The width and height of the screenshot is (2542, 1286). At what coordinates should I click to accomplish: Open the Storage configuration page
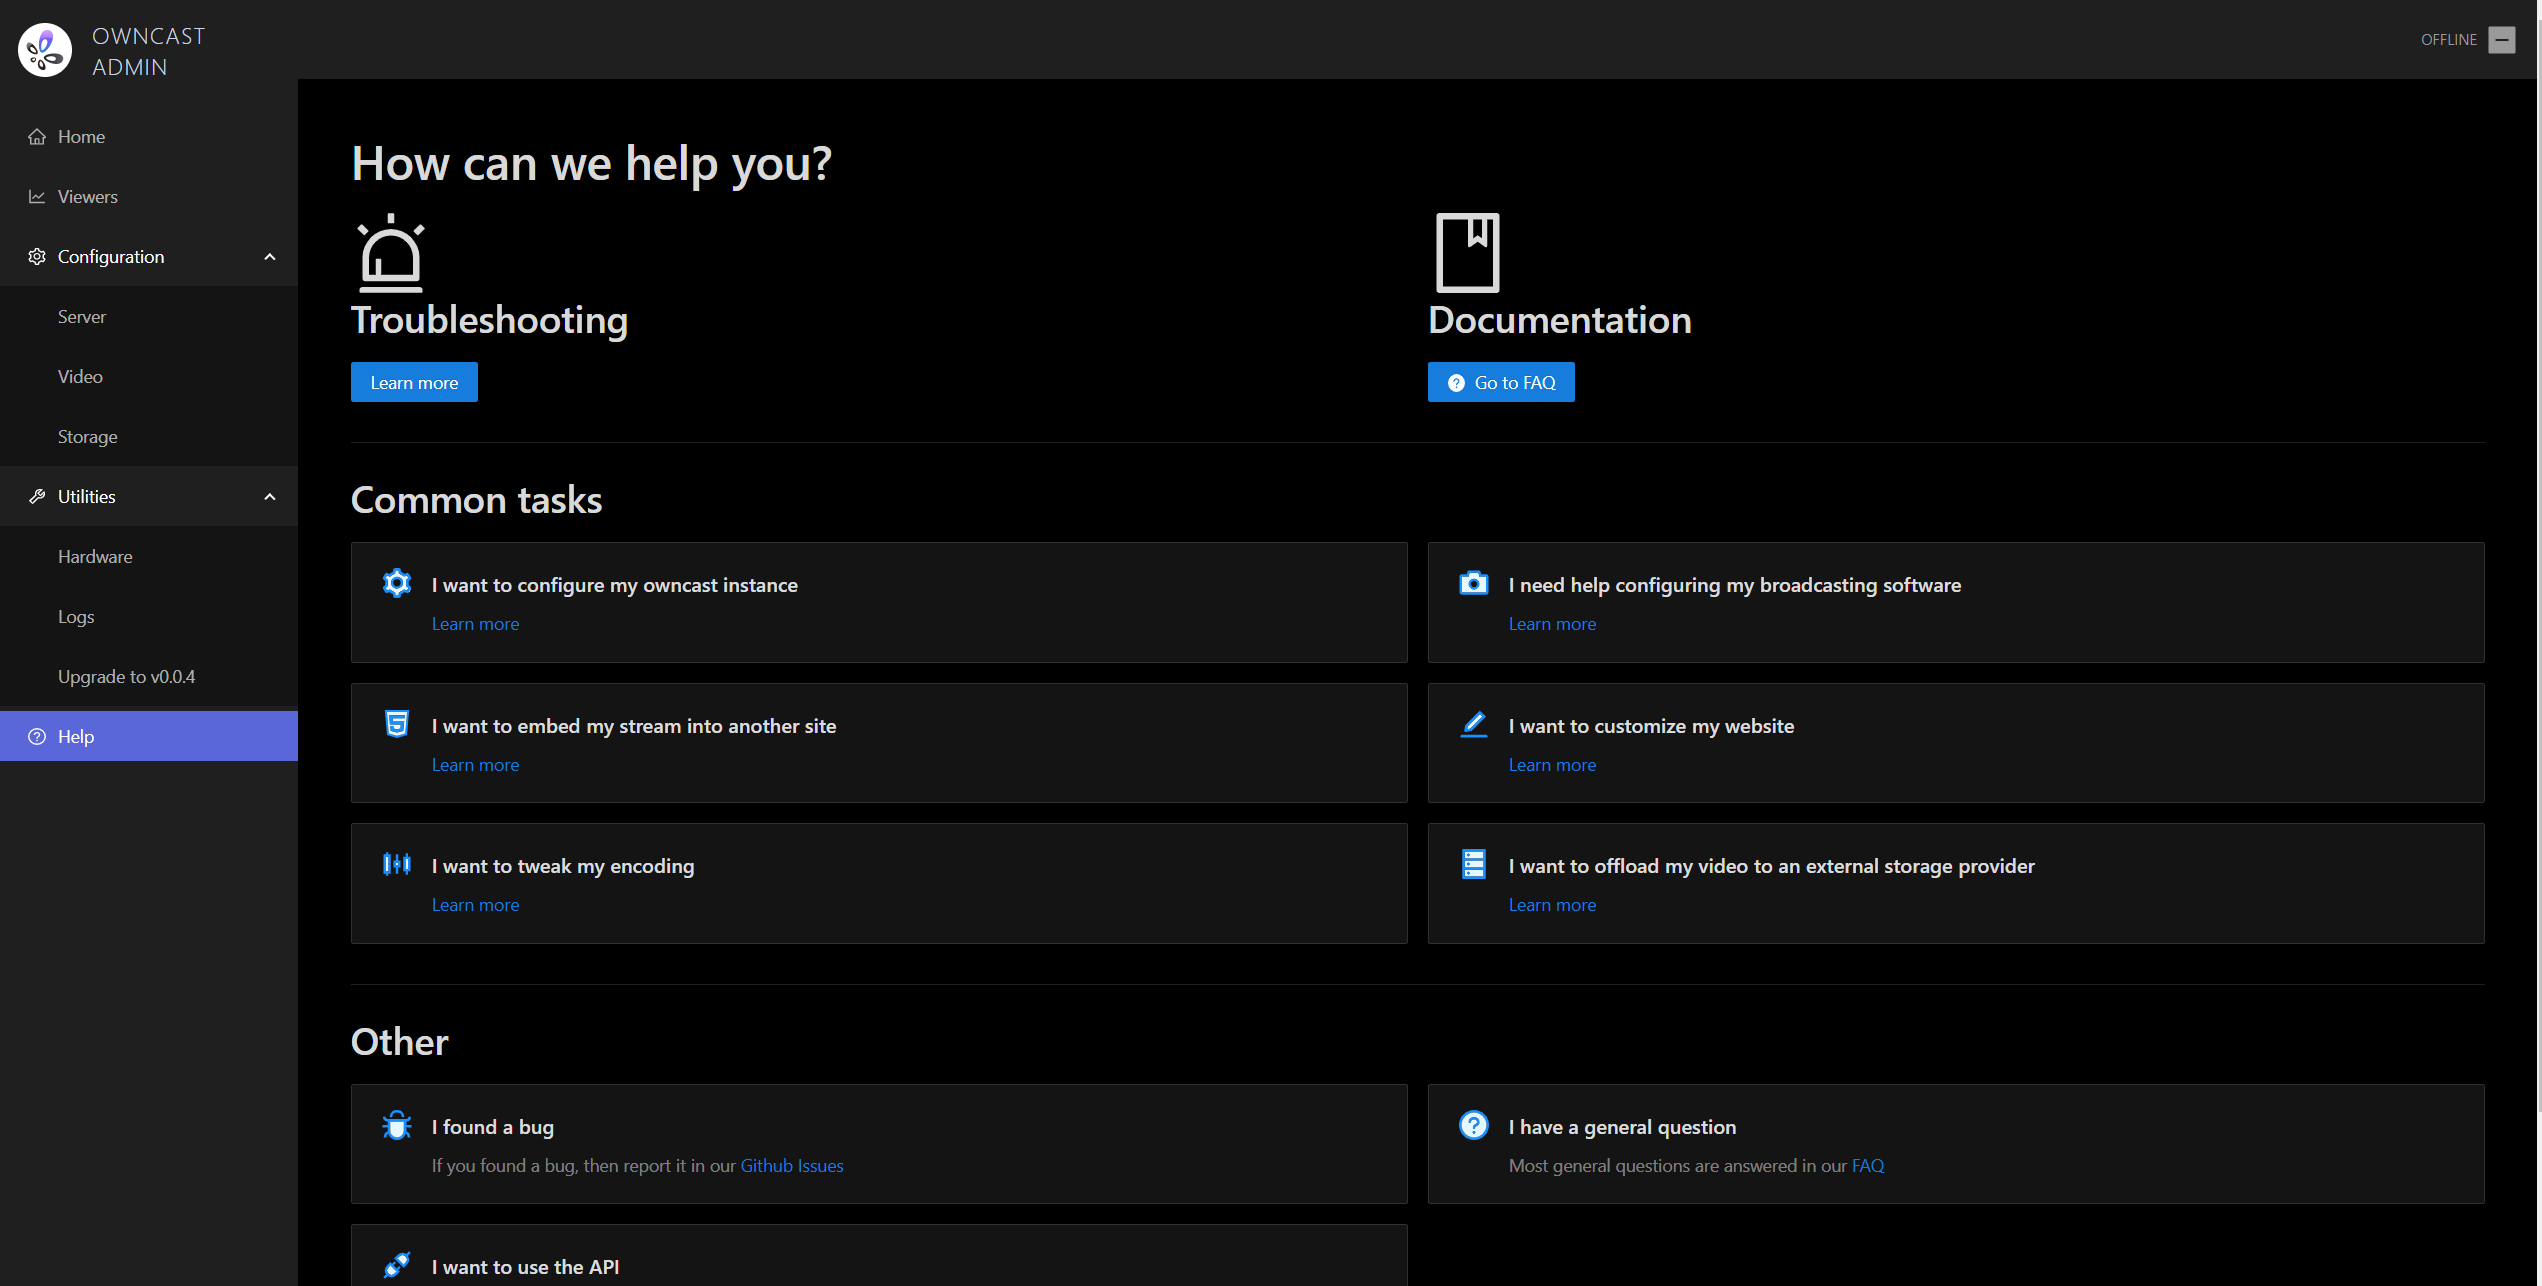[x=87, y=436]
